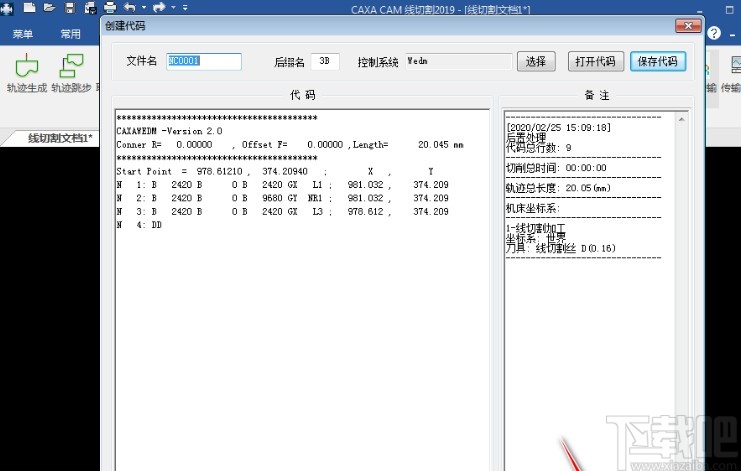Click the Conner R Offset Length line
This screenshot has width=741, height=471.
[x=290, y=145]
